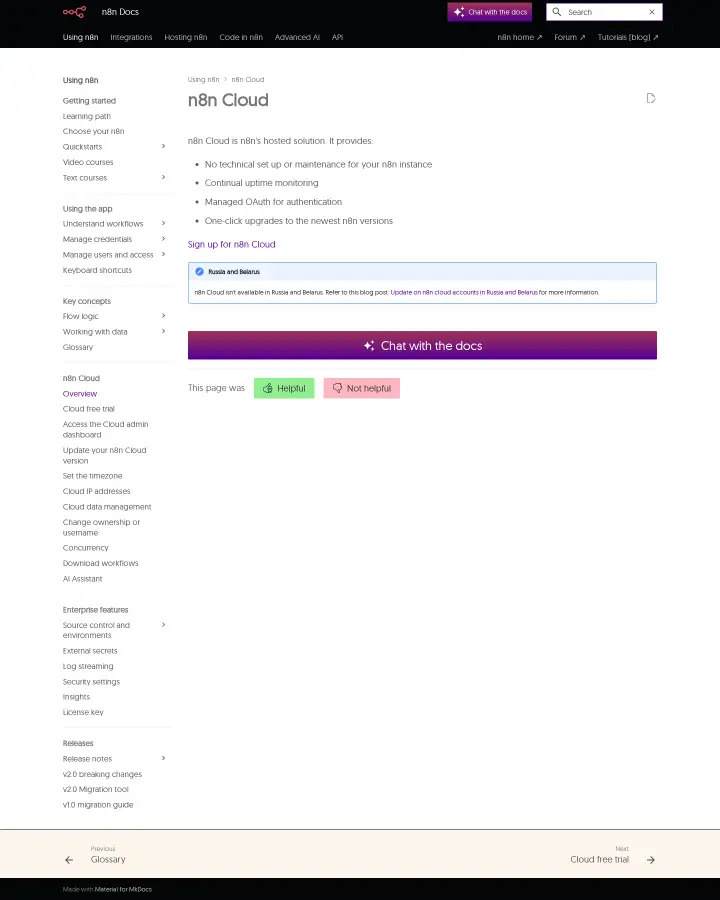
Task: Mark the page as Not helpful
Action: [x=362, y=389]
